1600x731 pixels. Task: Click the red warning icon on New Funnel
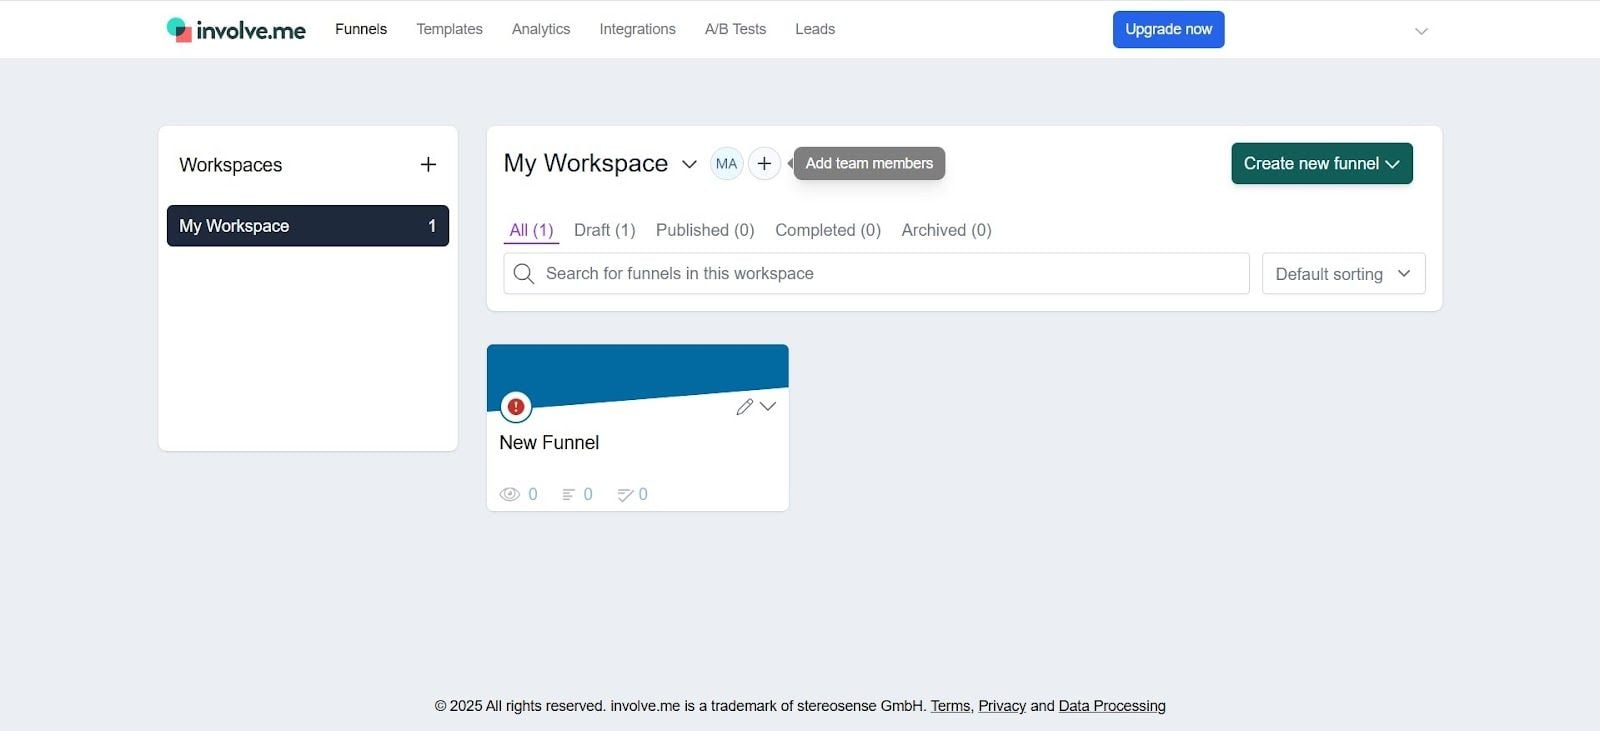coord(516,407)
